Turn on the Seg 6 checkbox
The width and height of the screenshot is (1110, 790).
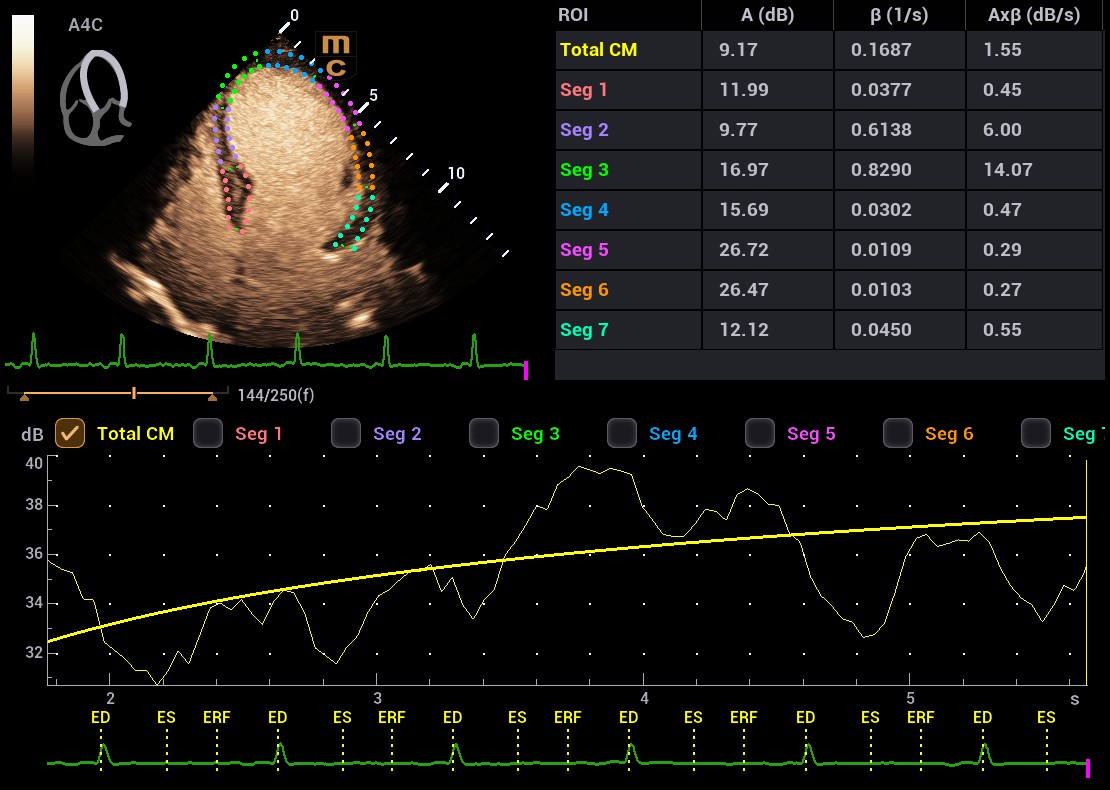(898, 433)
